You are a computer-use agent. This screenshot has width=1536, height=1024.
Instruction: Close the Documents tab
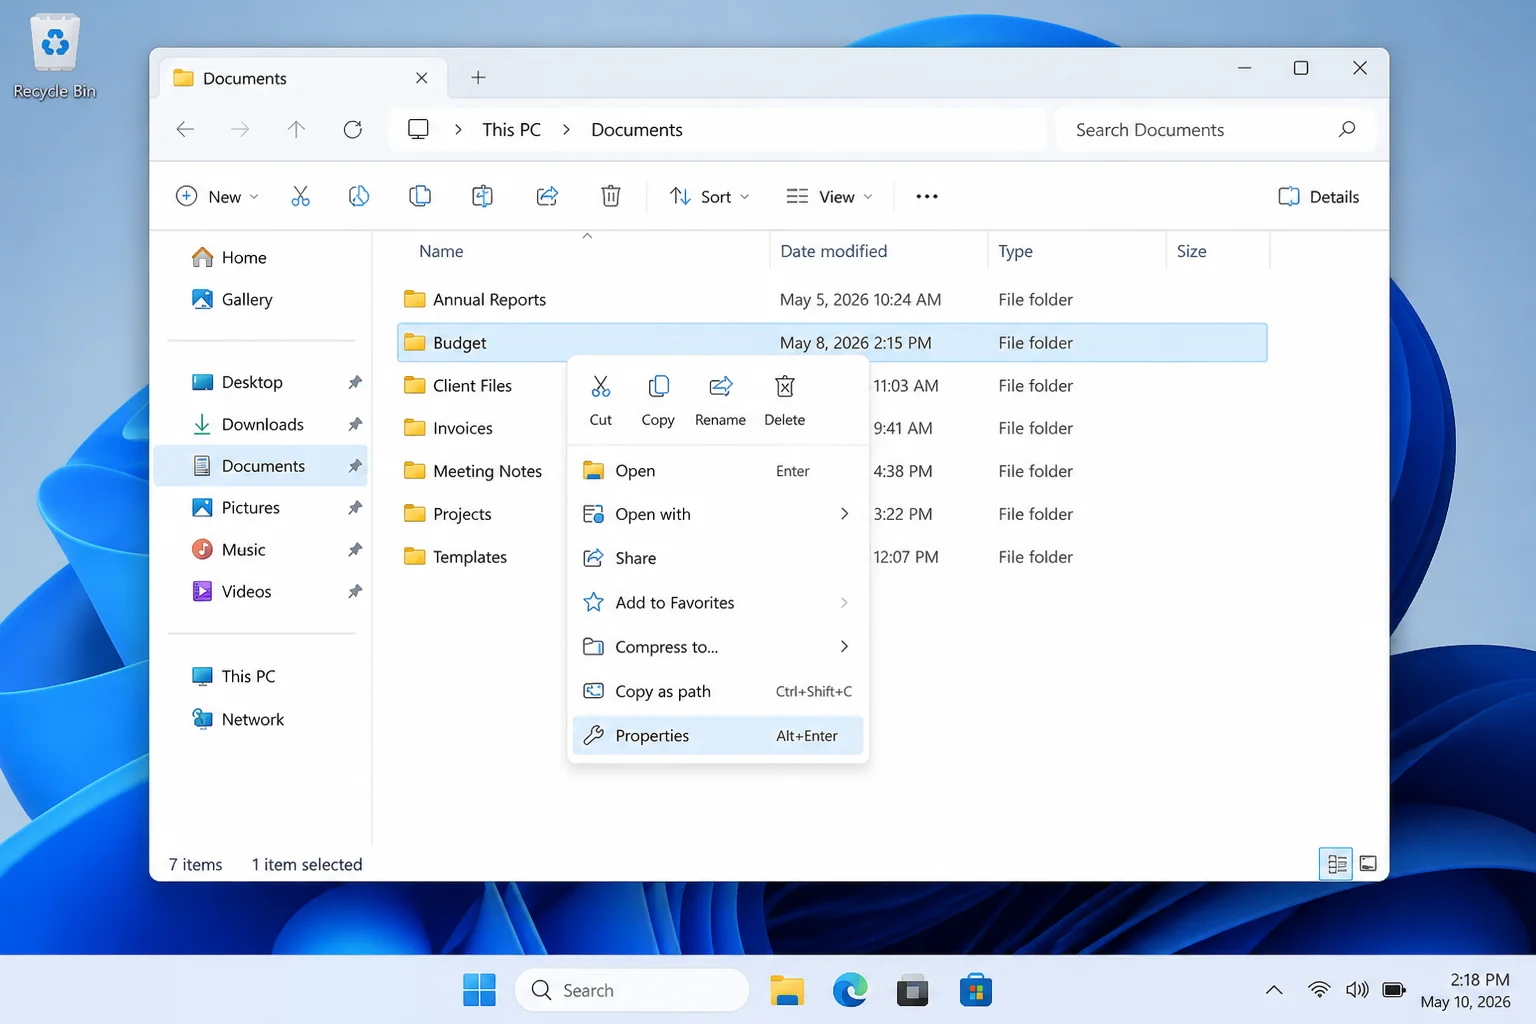(x=422, y=78)
